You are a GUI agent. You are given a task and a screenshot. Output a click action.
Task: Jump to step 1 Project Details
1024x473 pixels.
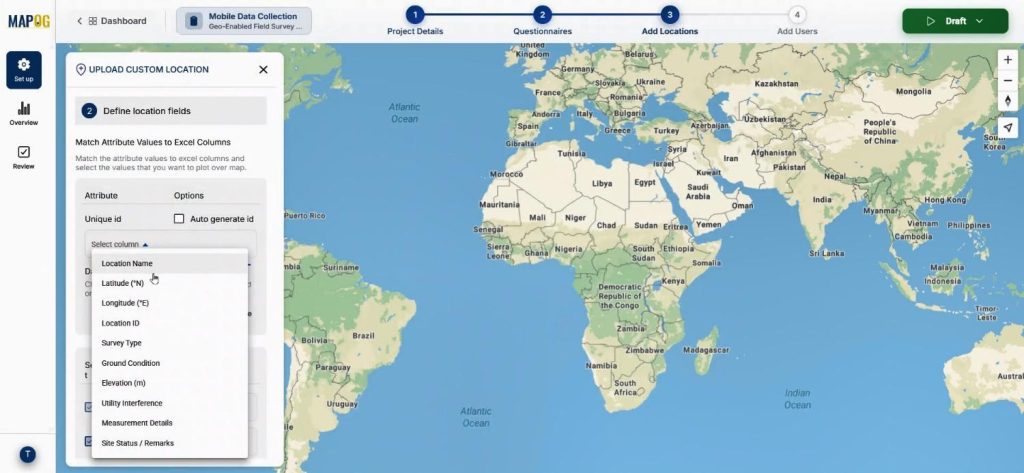coord(415,15)
